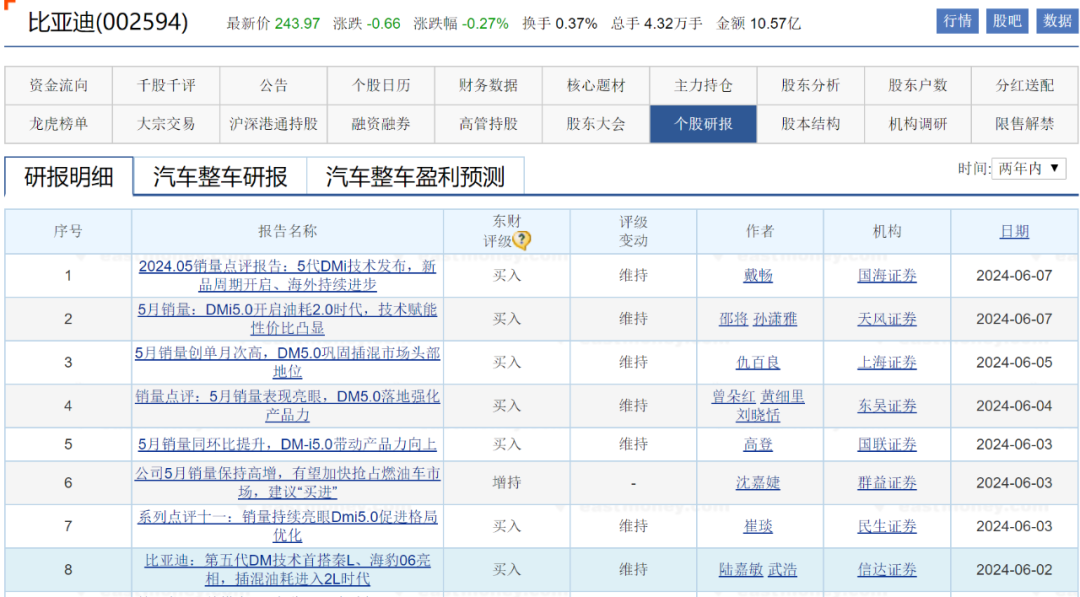Open report '5月销量同环比提升'
The height and width of the screenshot is (597, 1080).
coord(287,444)
